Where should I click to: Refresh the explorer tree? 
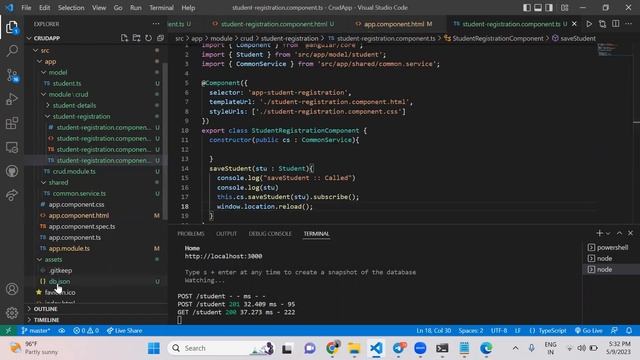(148, 38)
